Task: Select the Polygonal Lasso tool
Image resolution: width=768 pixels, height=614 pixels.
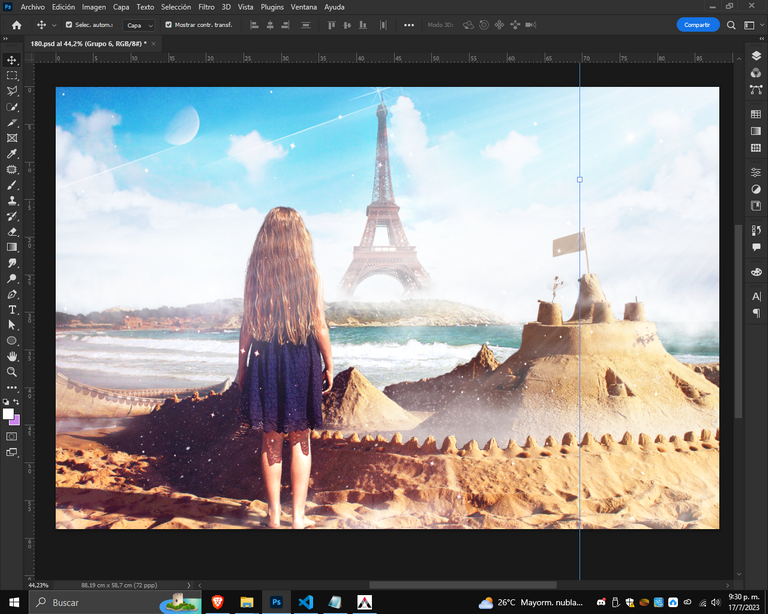Action: click(x=12, y=91)
